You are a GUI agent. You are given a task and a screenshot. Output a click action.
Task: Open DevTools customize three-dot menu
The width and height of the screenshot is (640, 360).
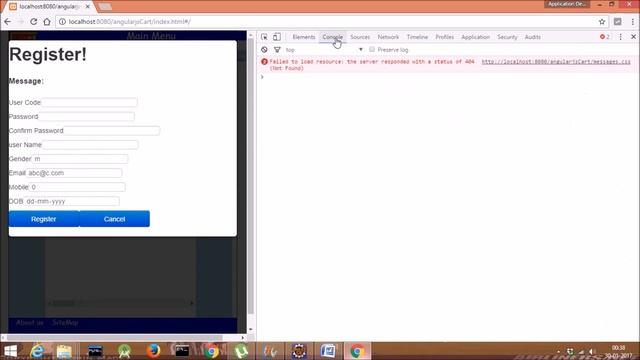click(x=620, y=37)
